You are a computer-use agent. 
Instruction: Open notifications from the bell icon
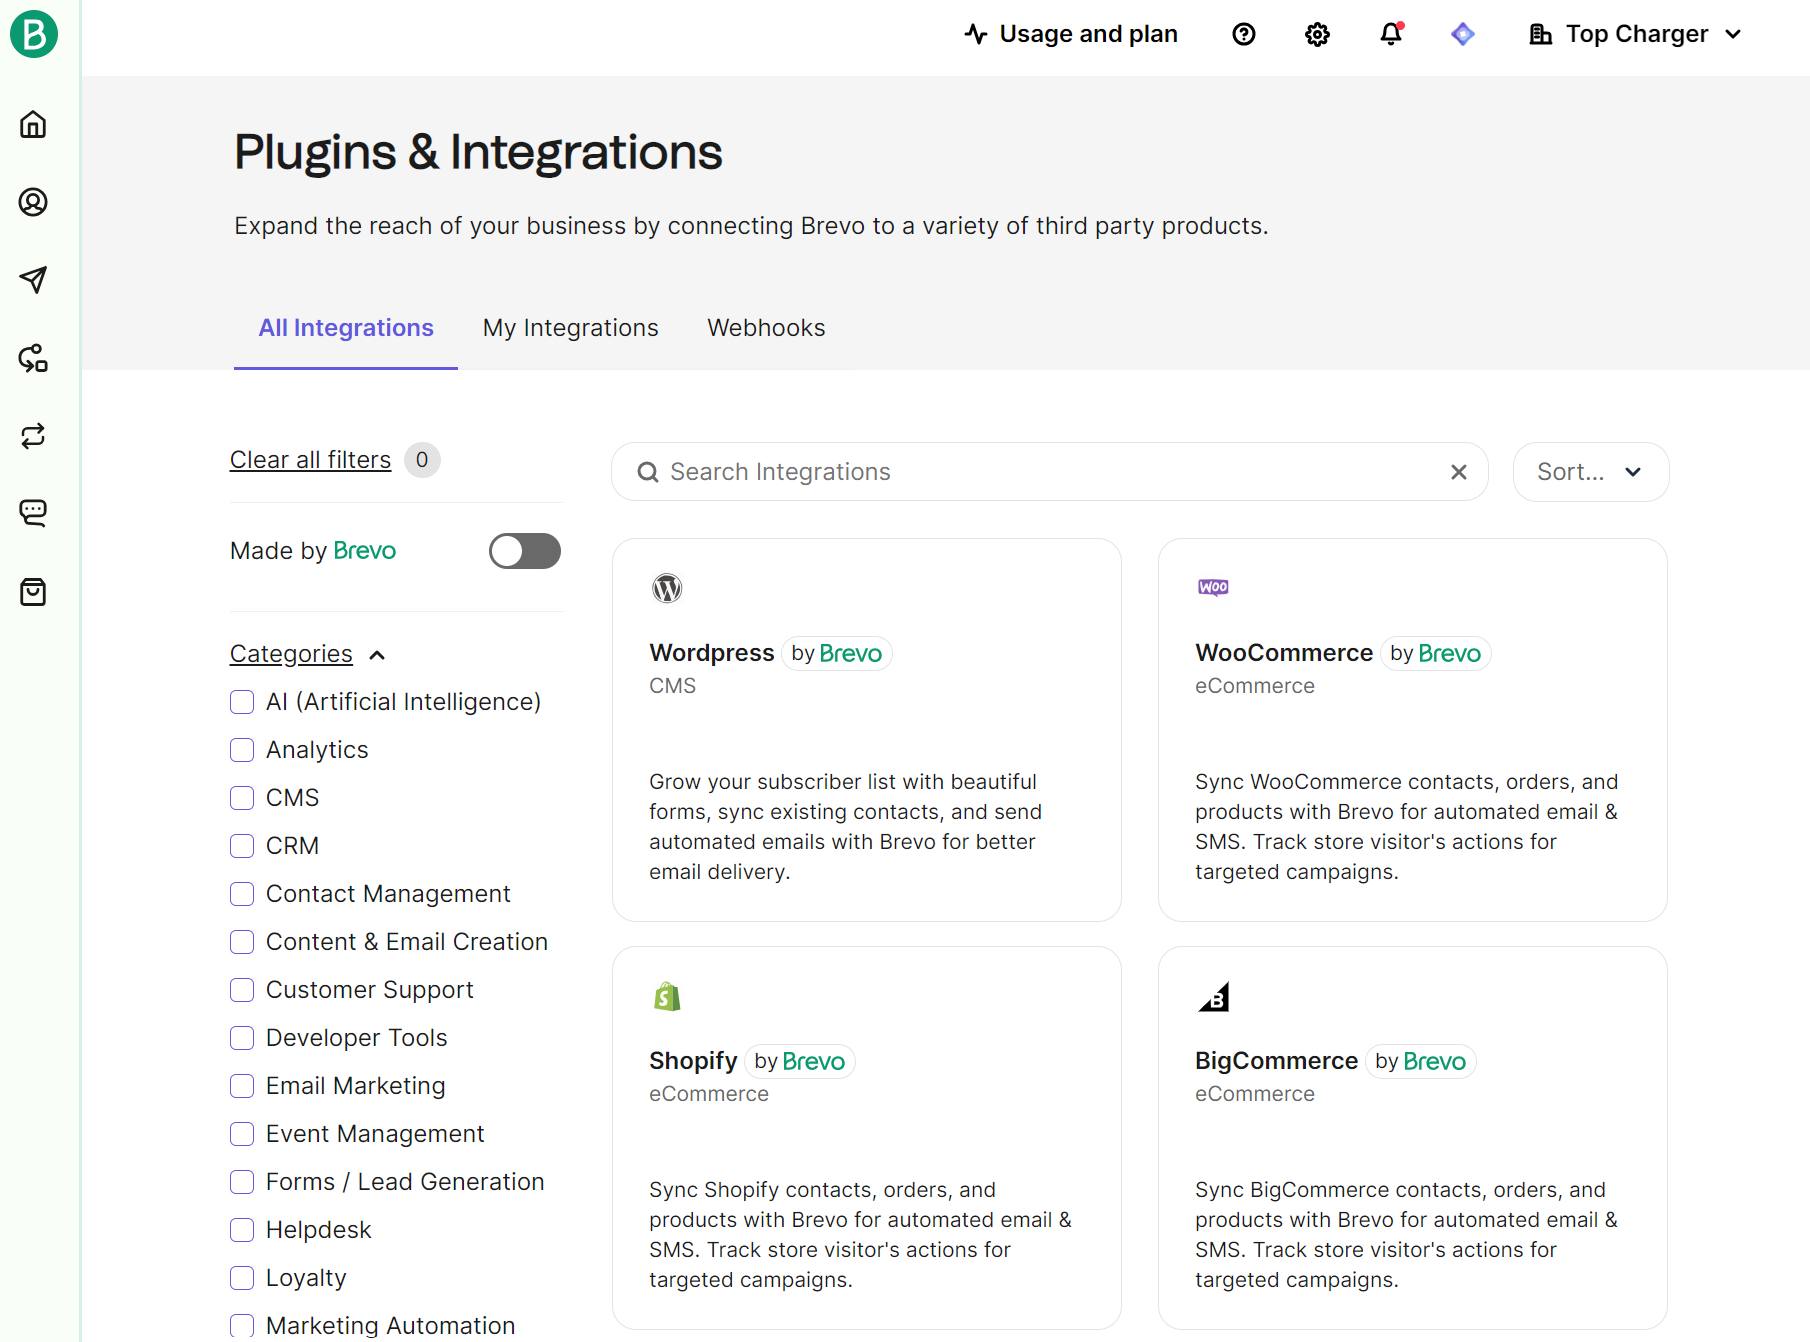coord(1390,33)
